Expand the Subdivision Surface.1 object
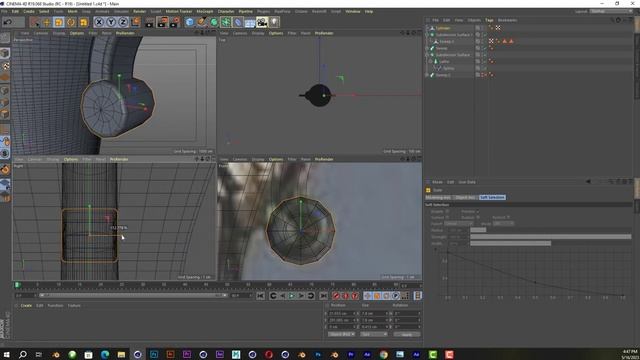This screenshot has width=640, height=360. point(427,35)
